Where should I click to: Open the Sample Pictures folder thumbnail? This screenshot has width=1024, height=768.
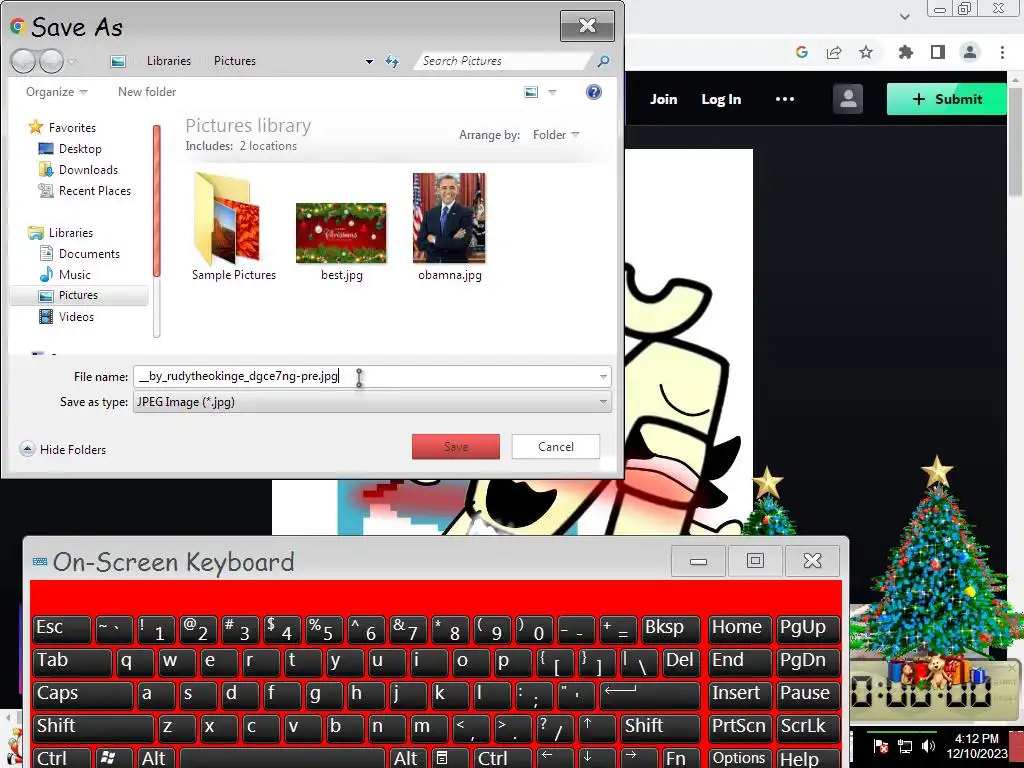pos(234,227)
